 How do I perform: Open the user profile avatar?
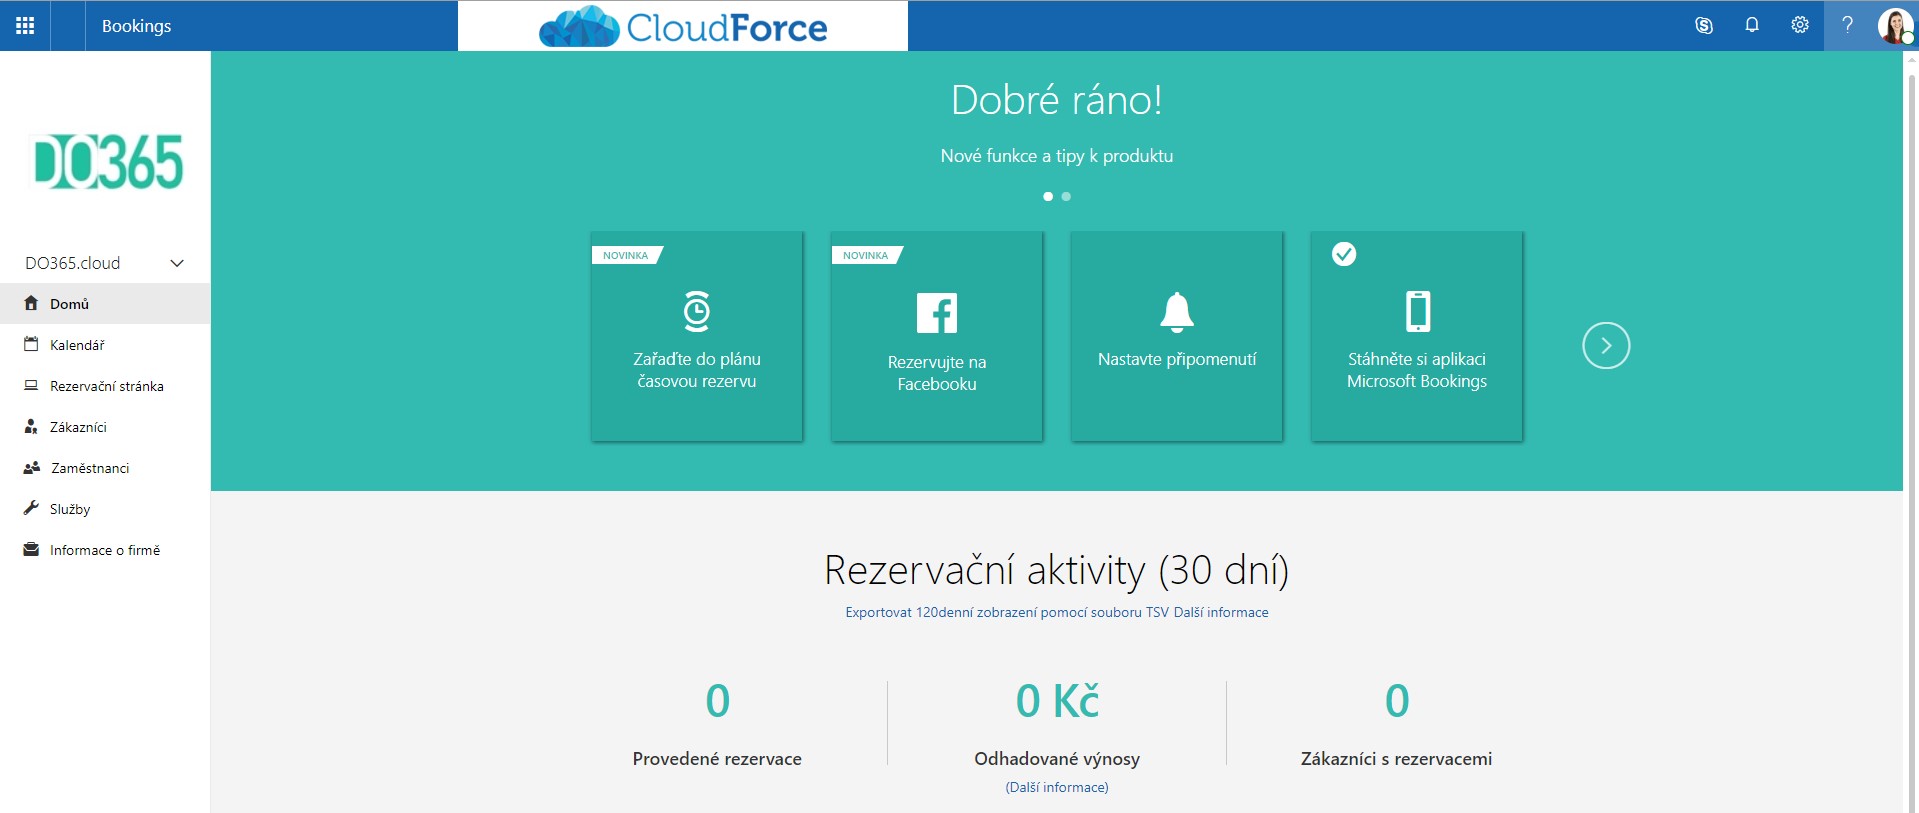click(1895, 25)
